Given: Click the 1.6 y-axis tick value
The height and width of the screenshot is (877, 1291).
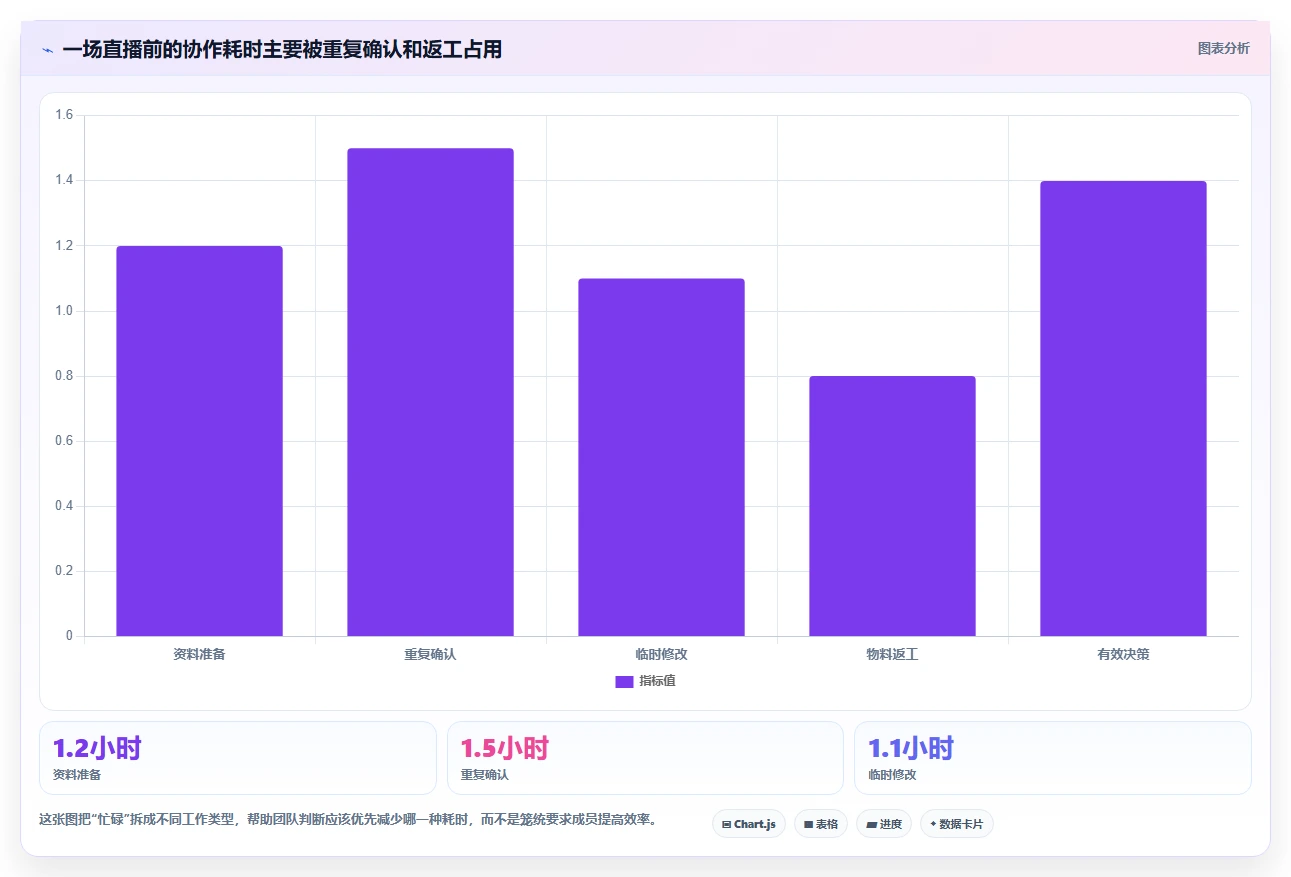Looking at the screenshot, I should [64, 115].
